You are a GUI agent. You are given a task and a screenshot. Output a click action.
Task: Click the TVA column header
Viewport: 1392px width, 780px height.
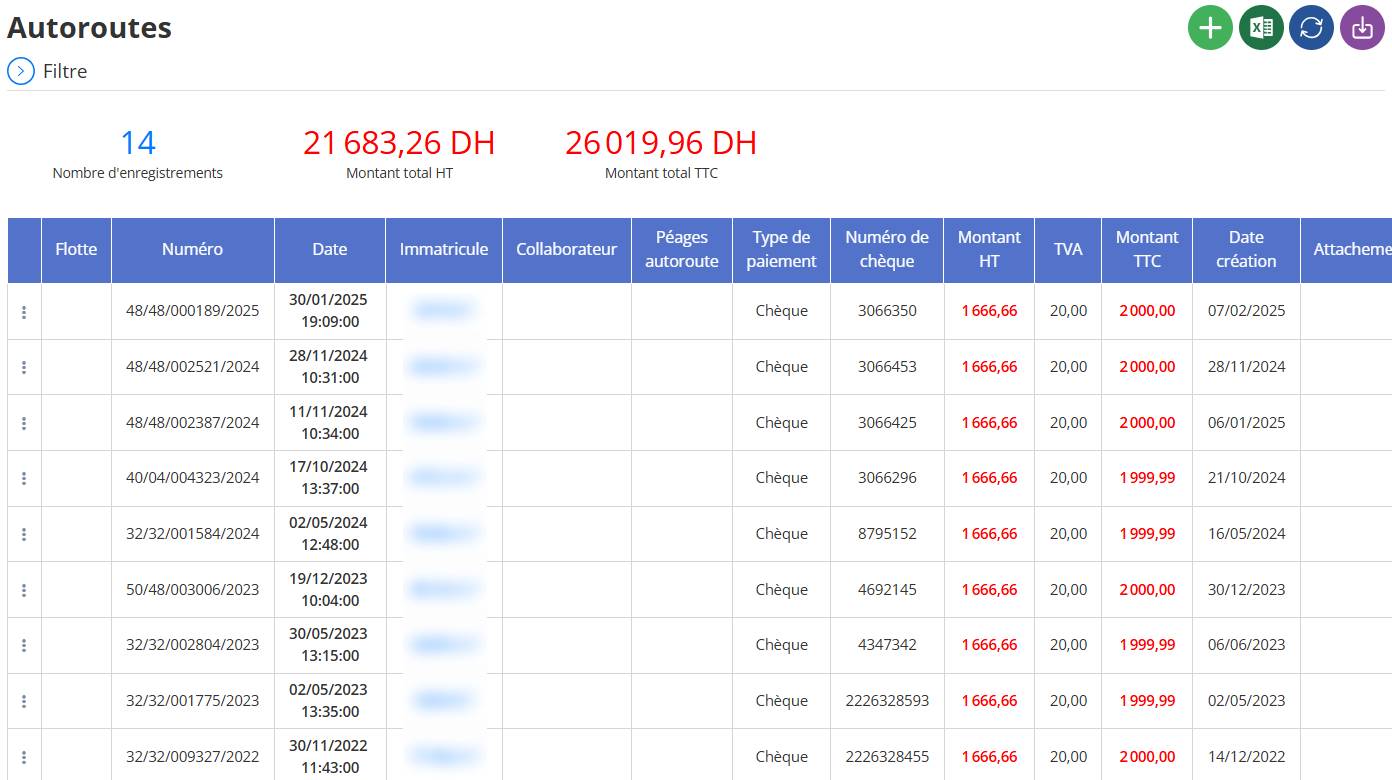[x=1068, y=250]
